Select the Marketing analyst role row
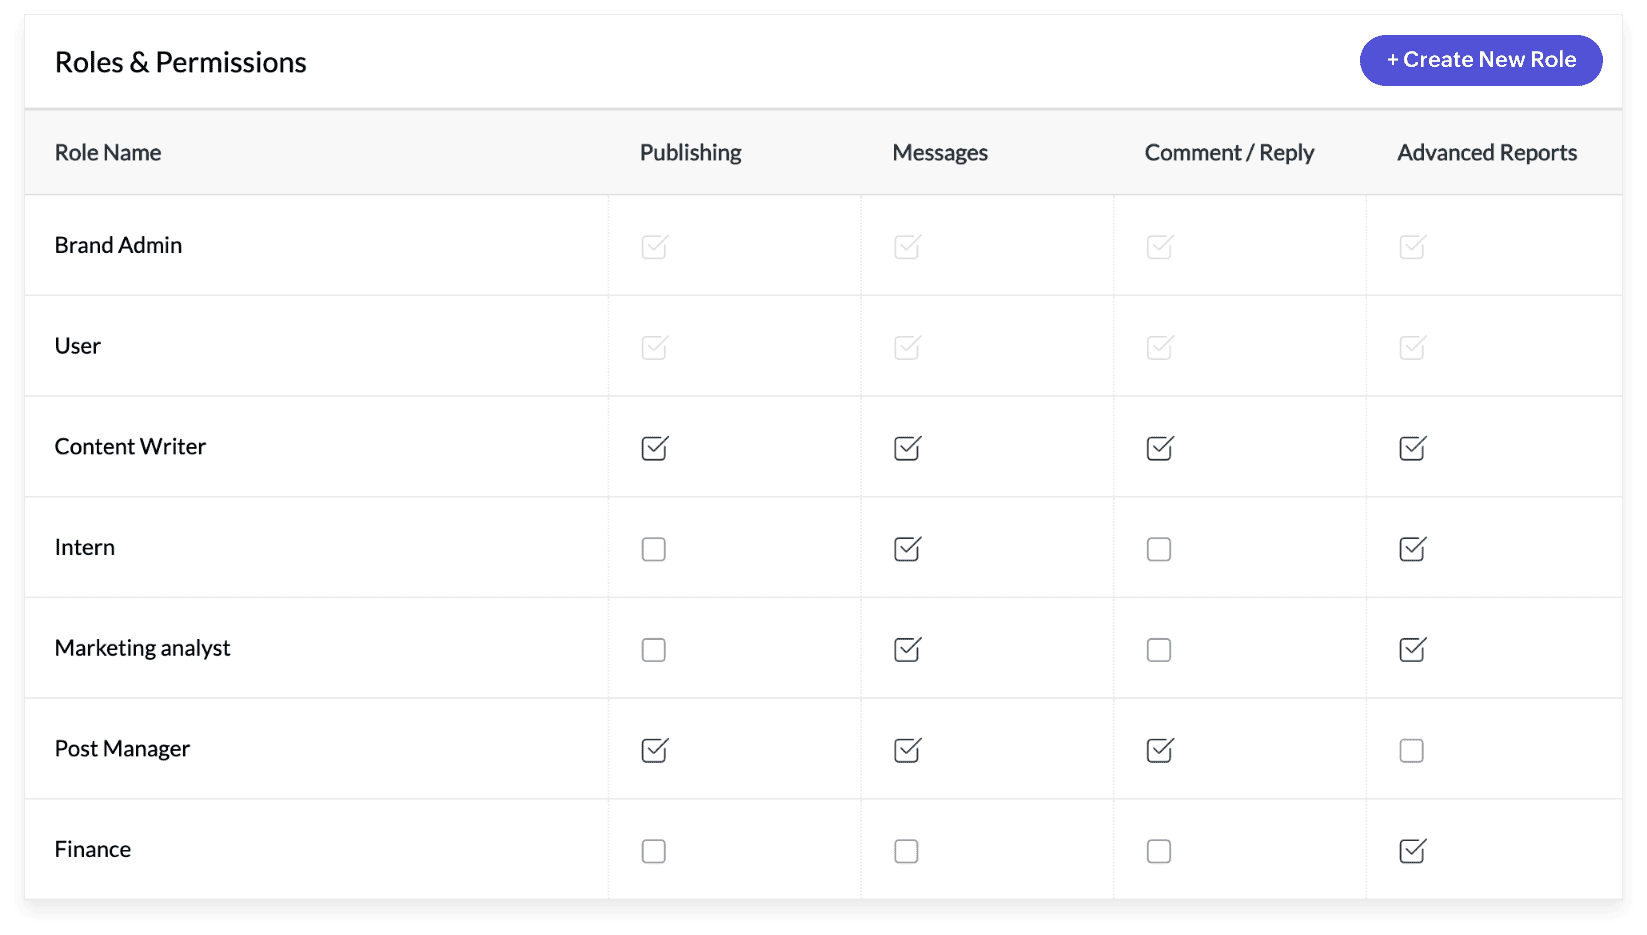Viewport: 1647px width, 935px height. 823,648
